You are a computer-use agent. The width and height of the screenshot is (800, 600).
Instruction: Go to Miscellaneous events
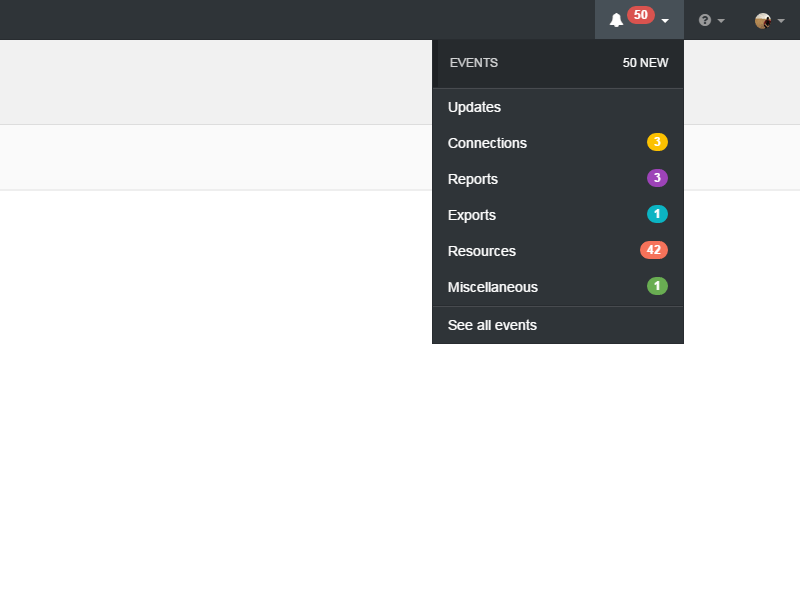coord(493,287)
